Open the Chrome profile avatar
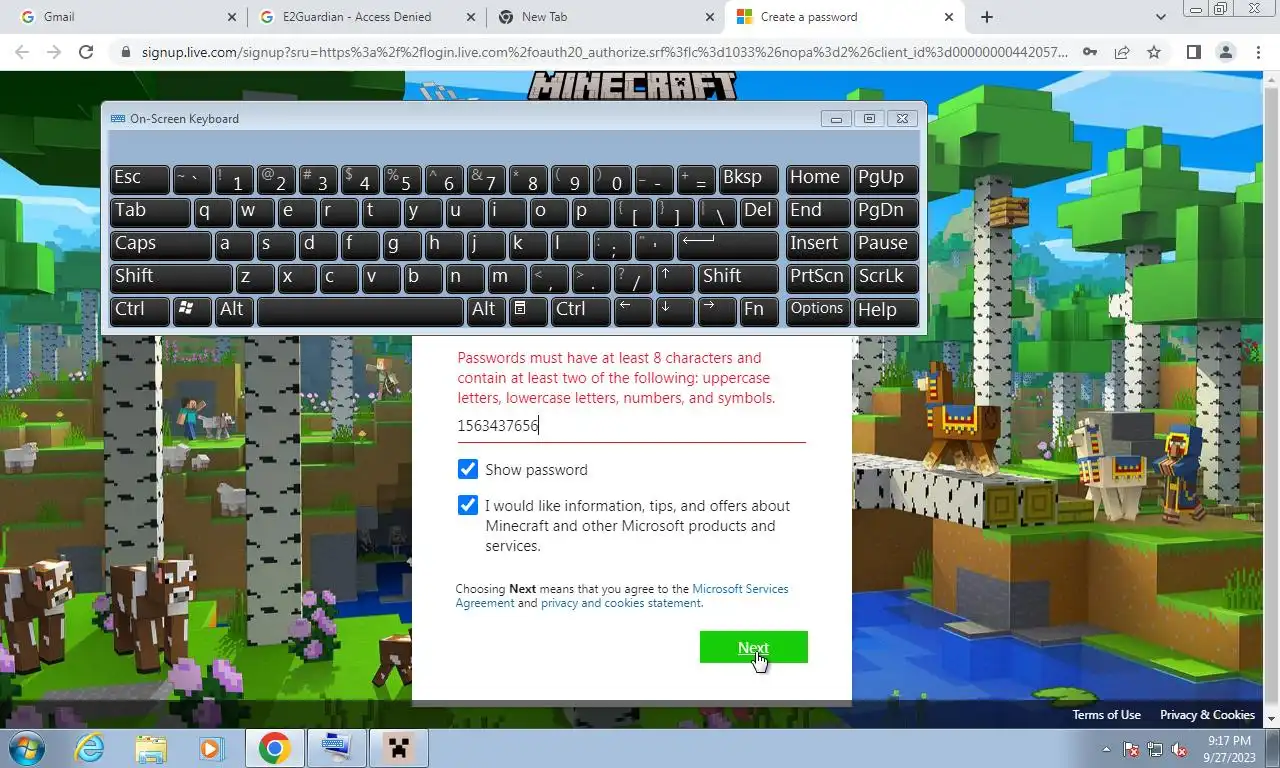This screenshot has width=1280, height=768. coord(1225,52)
